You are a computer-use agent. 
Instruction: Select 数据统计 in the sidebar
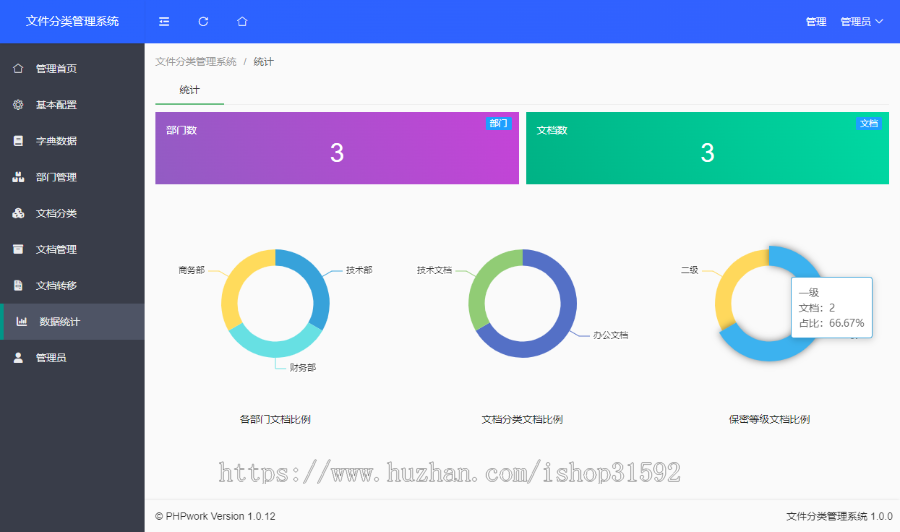(x=72, y=321)
